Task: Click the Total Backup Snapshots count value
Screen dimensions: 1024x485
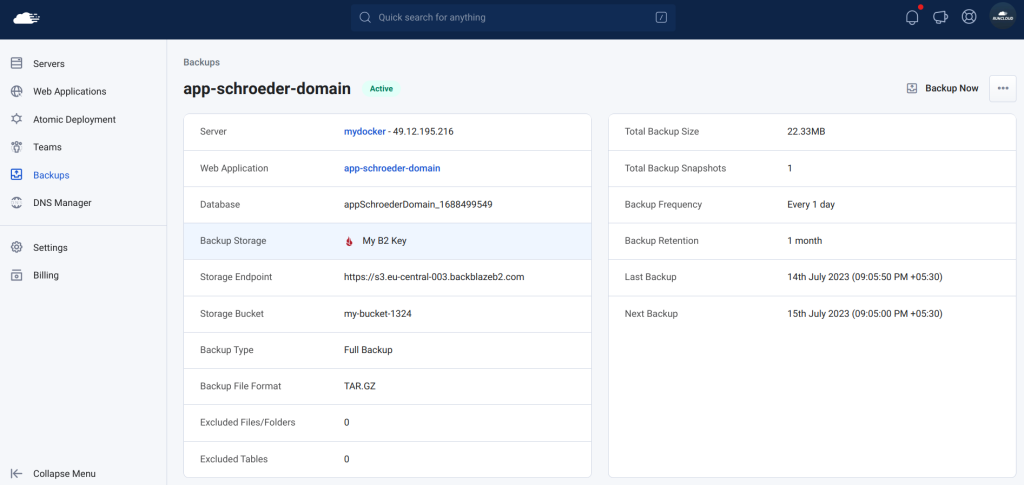Action: (x=790, y=168)
